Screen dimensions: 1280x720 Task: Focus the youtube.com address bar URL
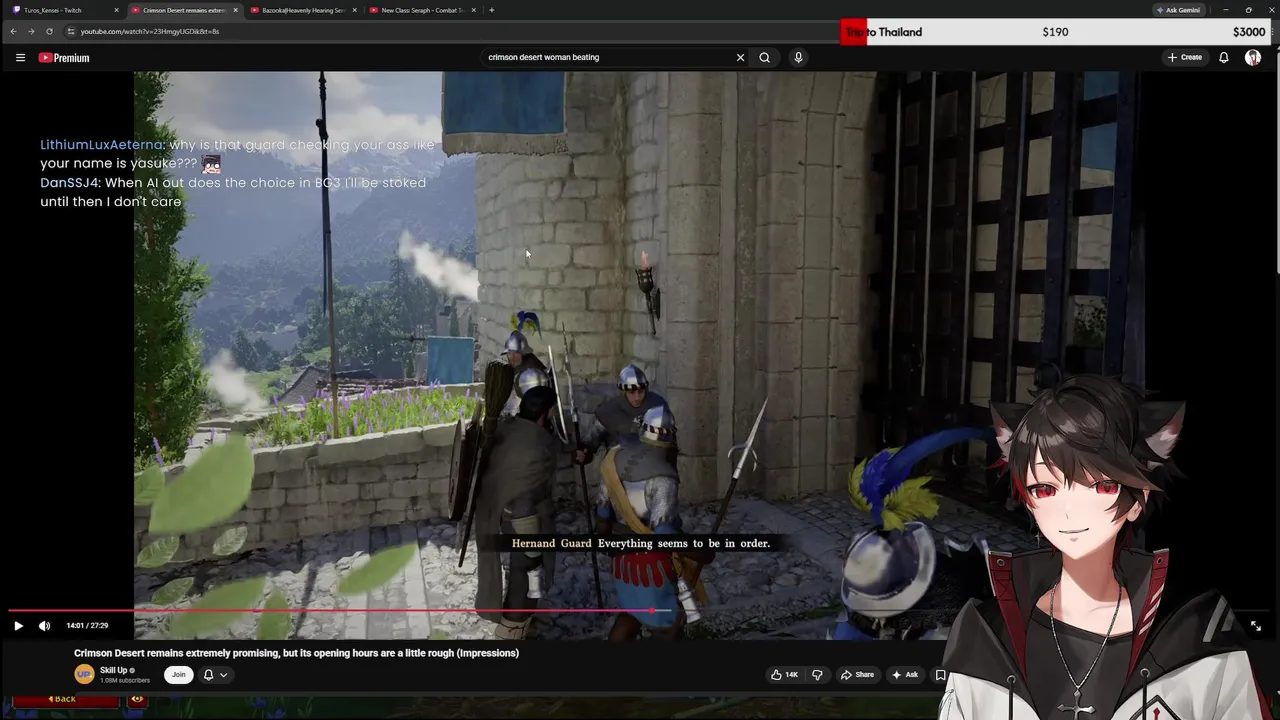(150, 31)
